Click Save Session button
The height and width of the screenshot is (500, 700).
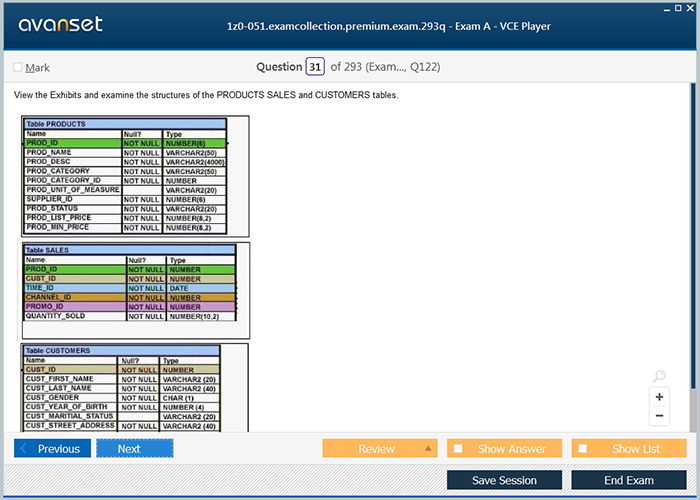coord(504,480)
